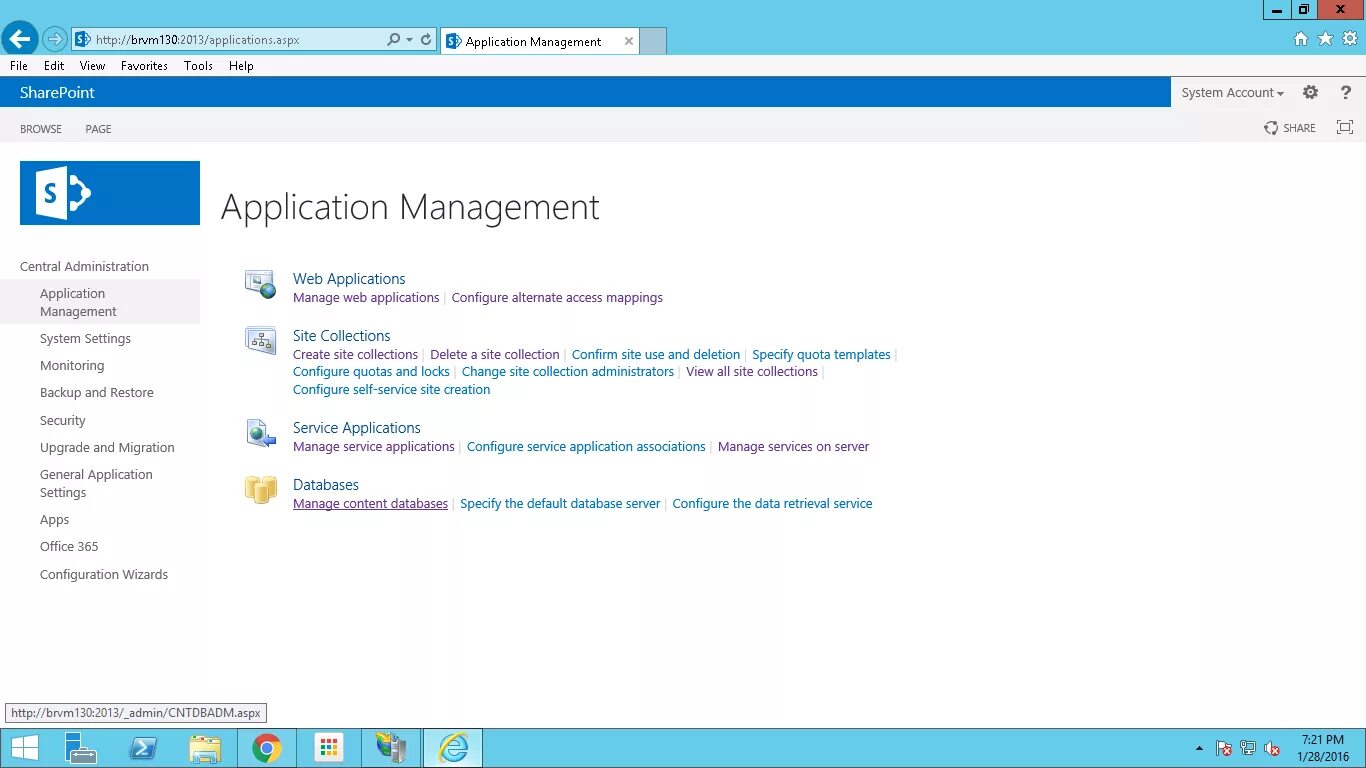Open File Explorer from the taskbar

pos(205,748)
